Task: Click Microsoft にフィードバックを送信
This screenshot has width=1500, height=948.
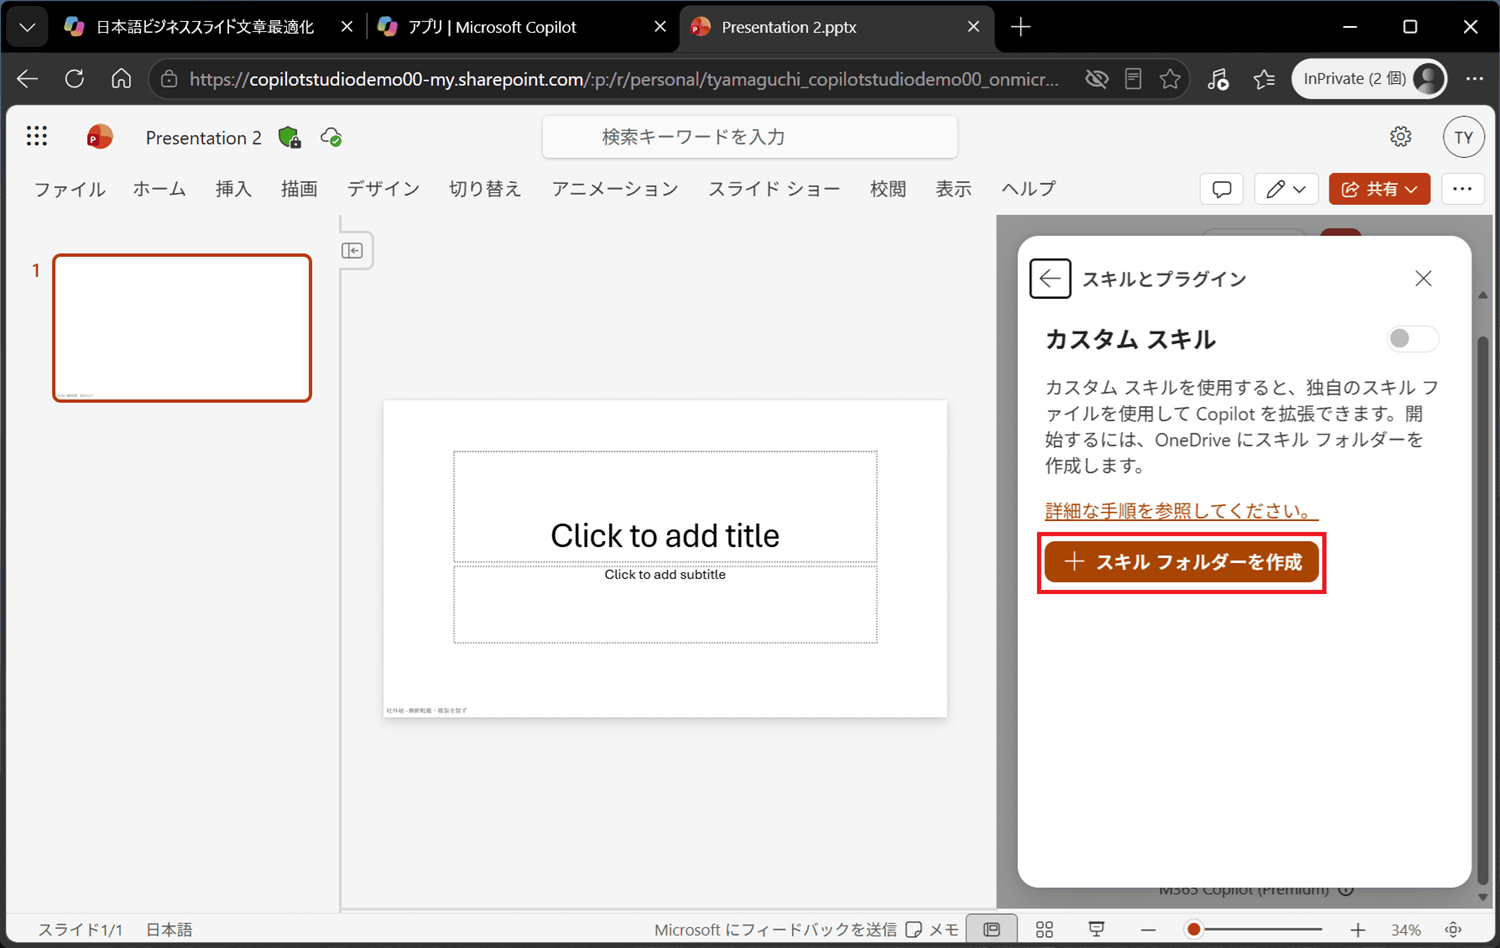Action: [775, 929]
